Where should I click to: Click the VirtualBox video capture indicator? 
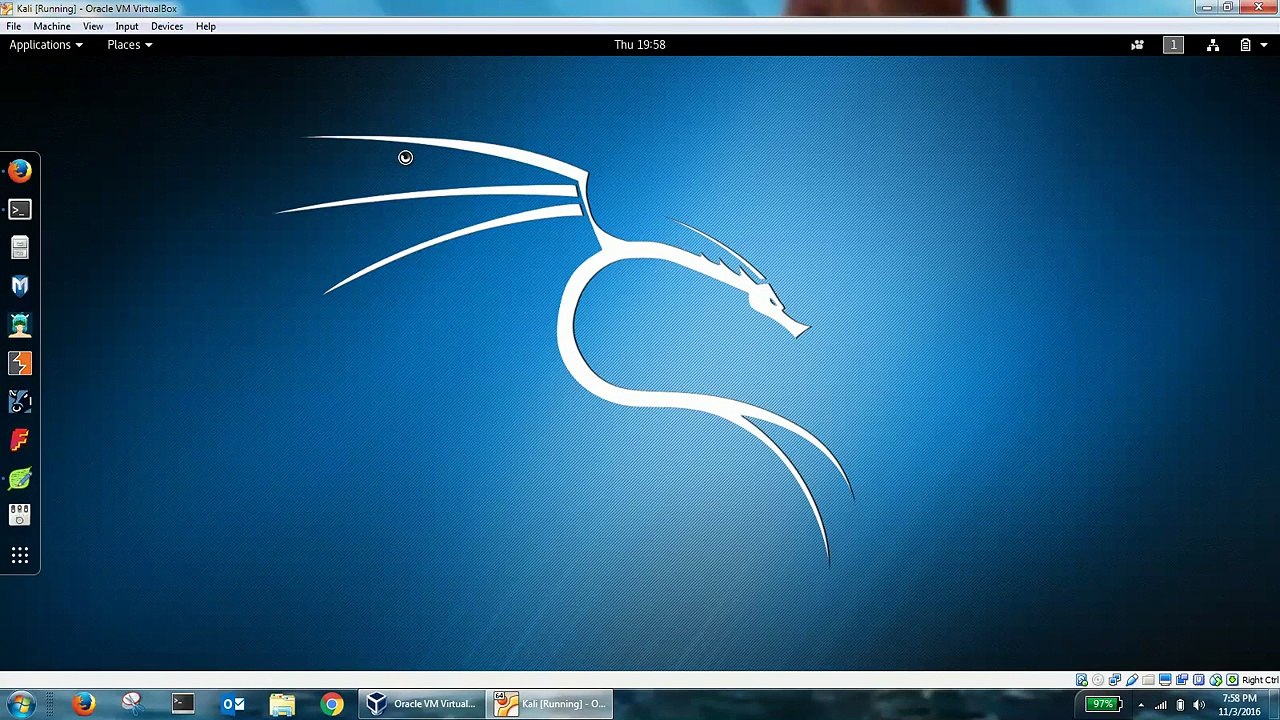1182,680
